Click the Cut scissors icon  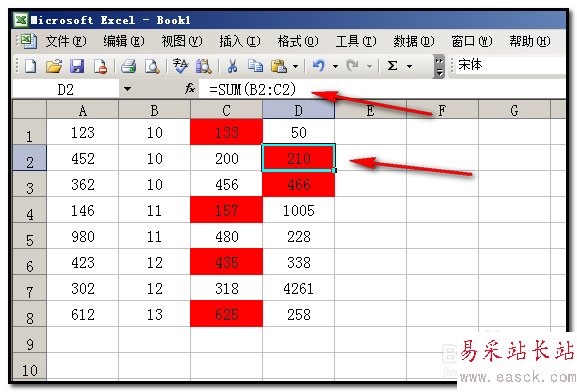point(232,67)
